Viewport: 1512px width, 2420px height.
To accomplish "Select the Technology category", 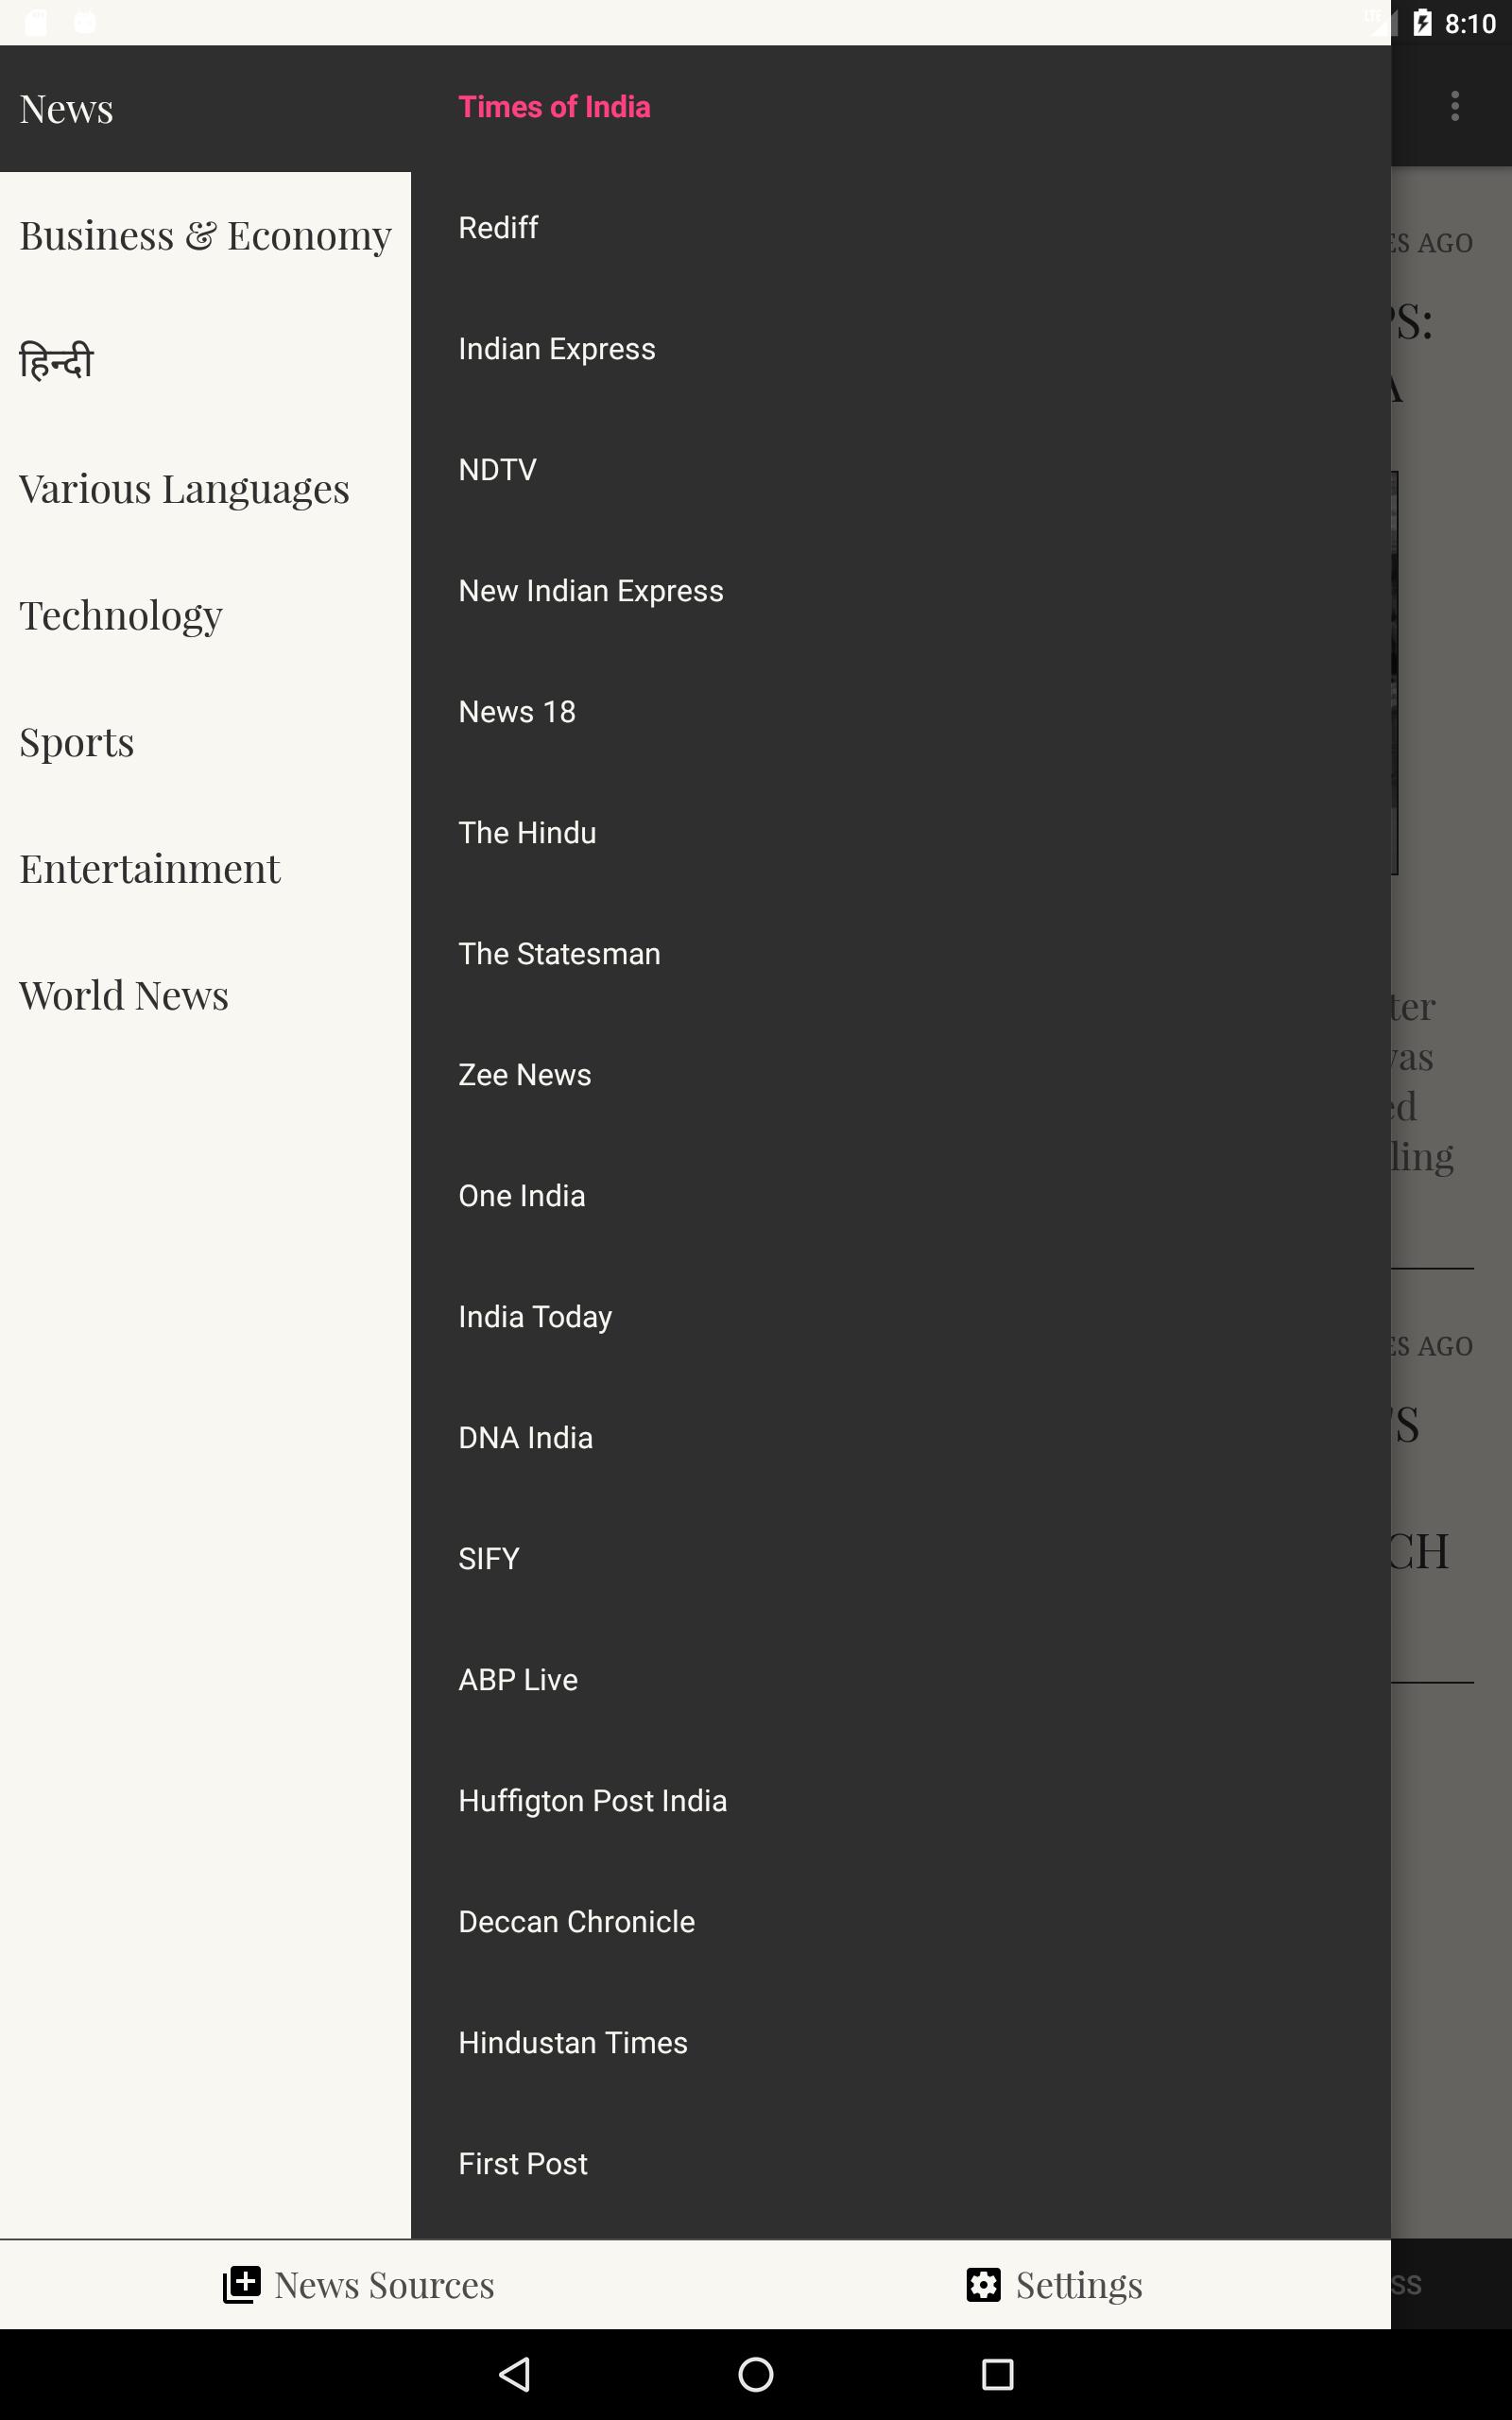I will (205, 615).
